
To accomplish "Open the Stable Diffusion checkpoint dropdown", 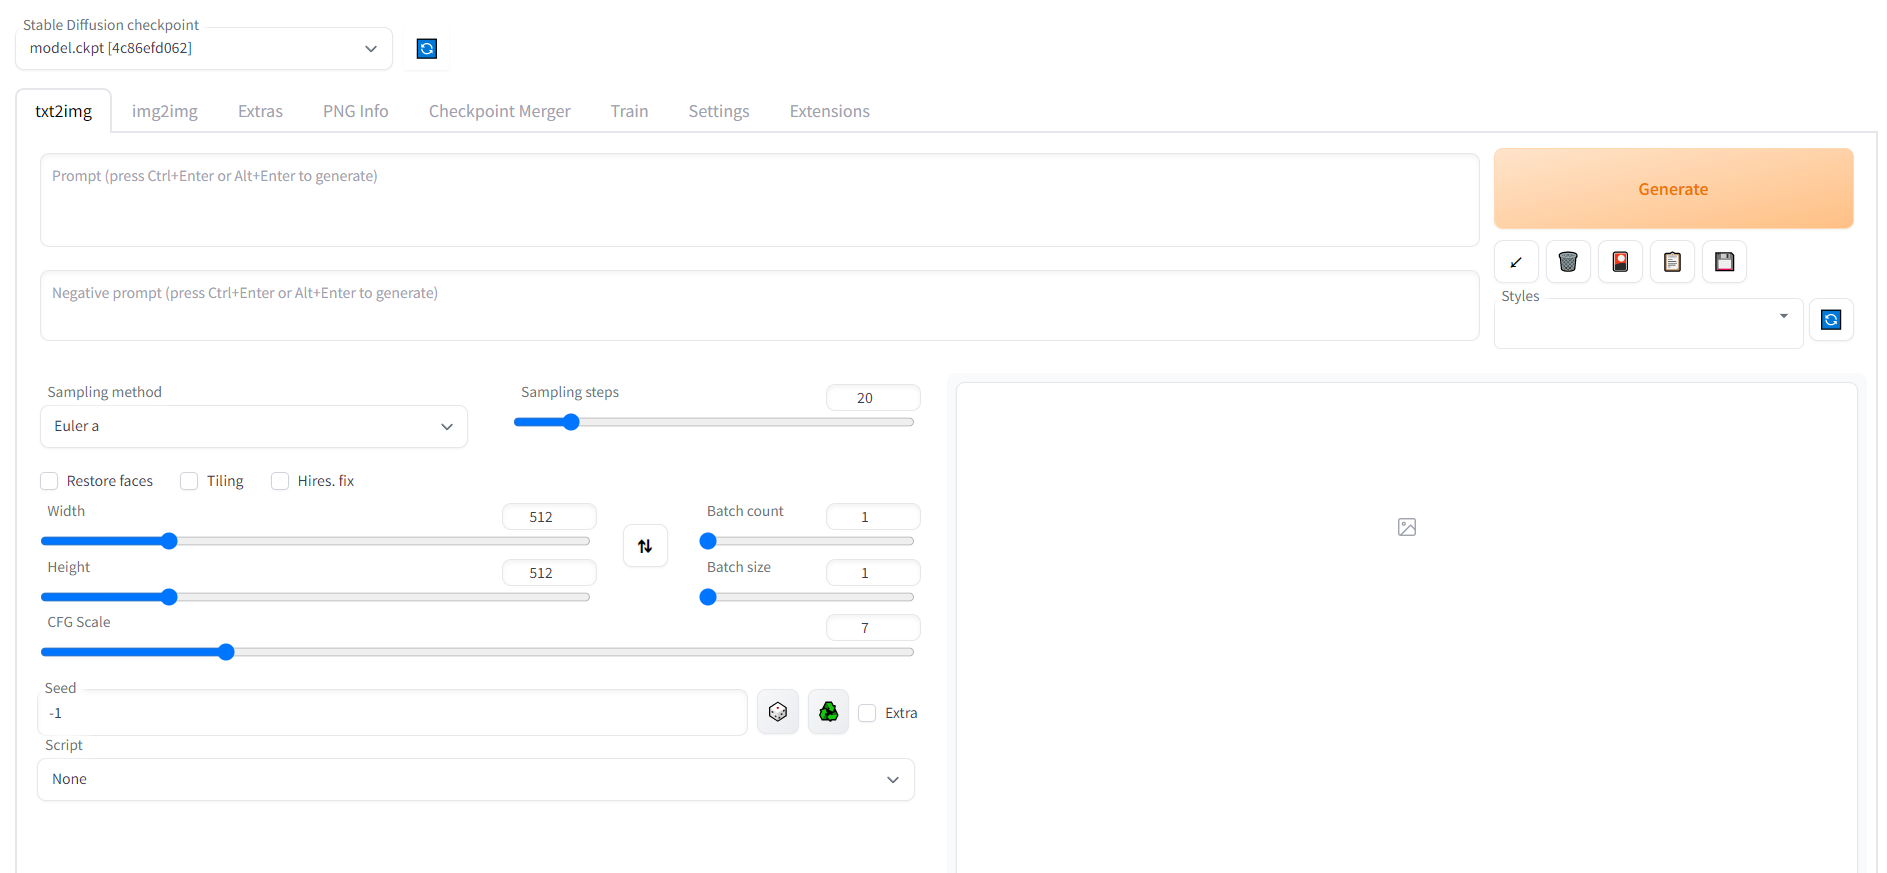I will (x=204, y=49).
